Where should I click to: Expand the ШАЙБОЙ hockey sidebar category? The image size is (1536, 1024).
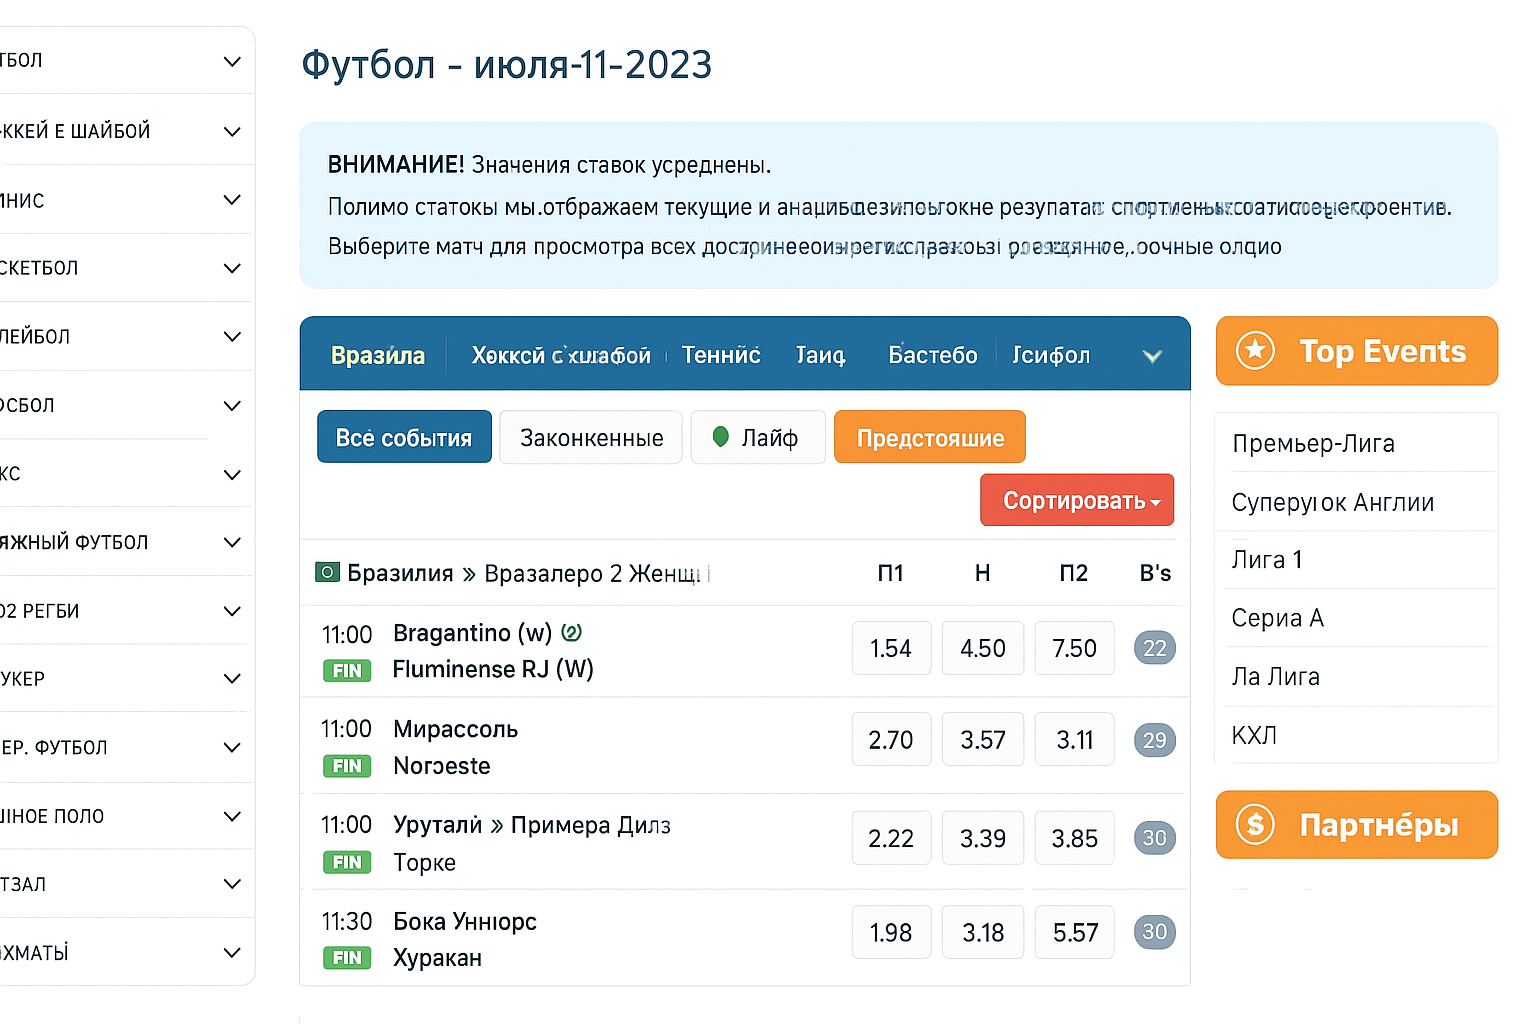point(232,131)
